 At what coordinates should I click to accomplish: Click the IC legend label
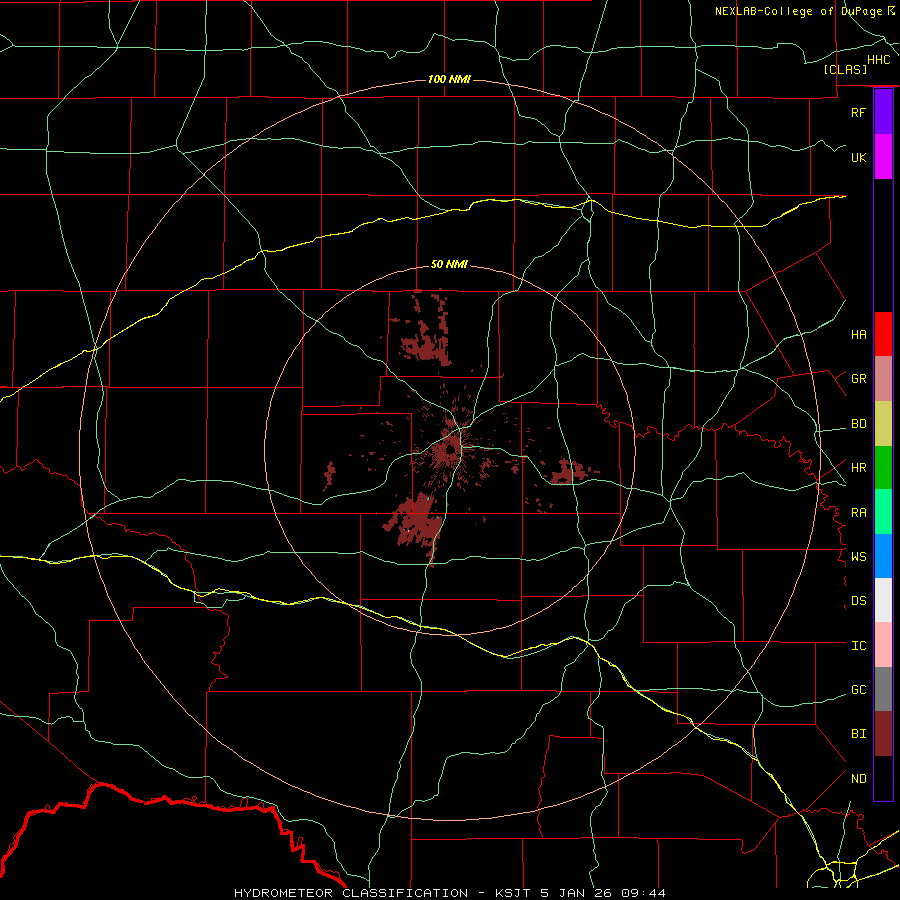click(x=858, y=646)
